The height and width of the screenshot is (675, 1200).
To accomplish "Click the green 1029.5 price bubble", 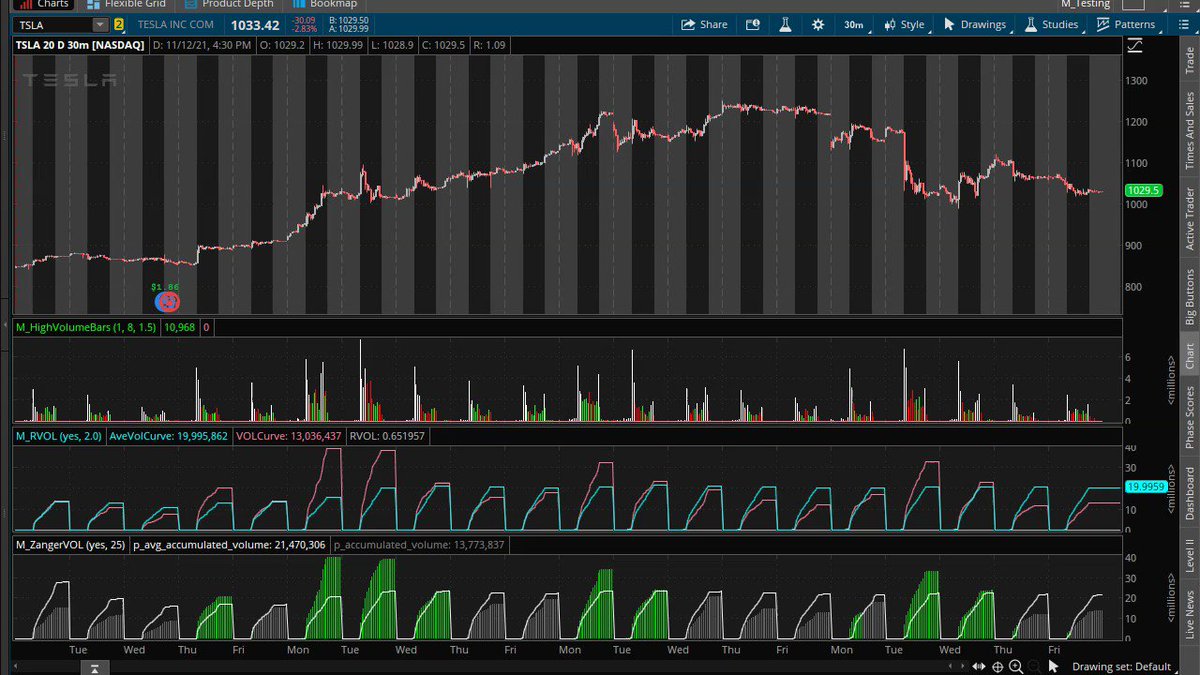I will 1142,191.
